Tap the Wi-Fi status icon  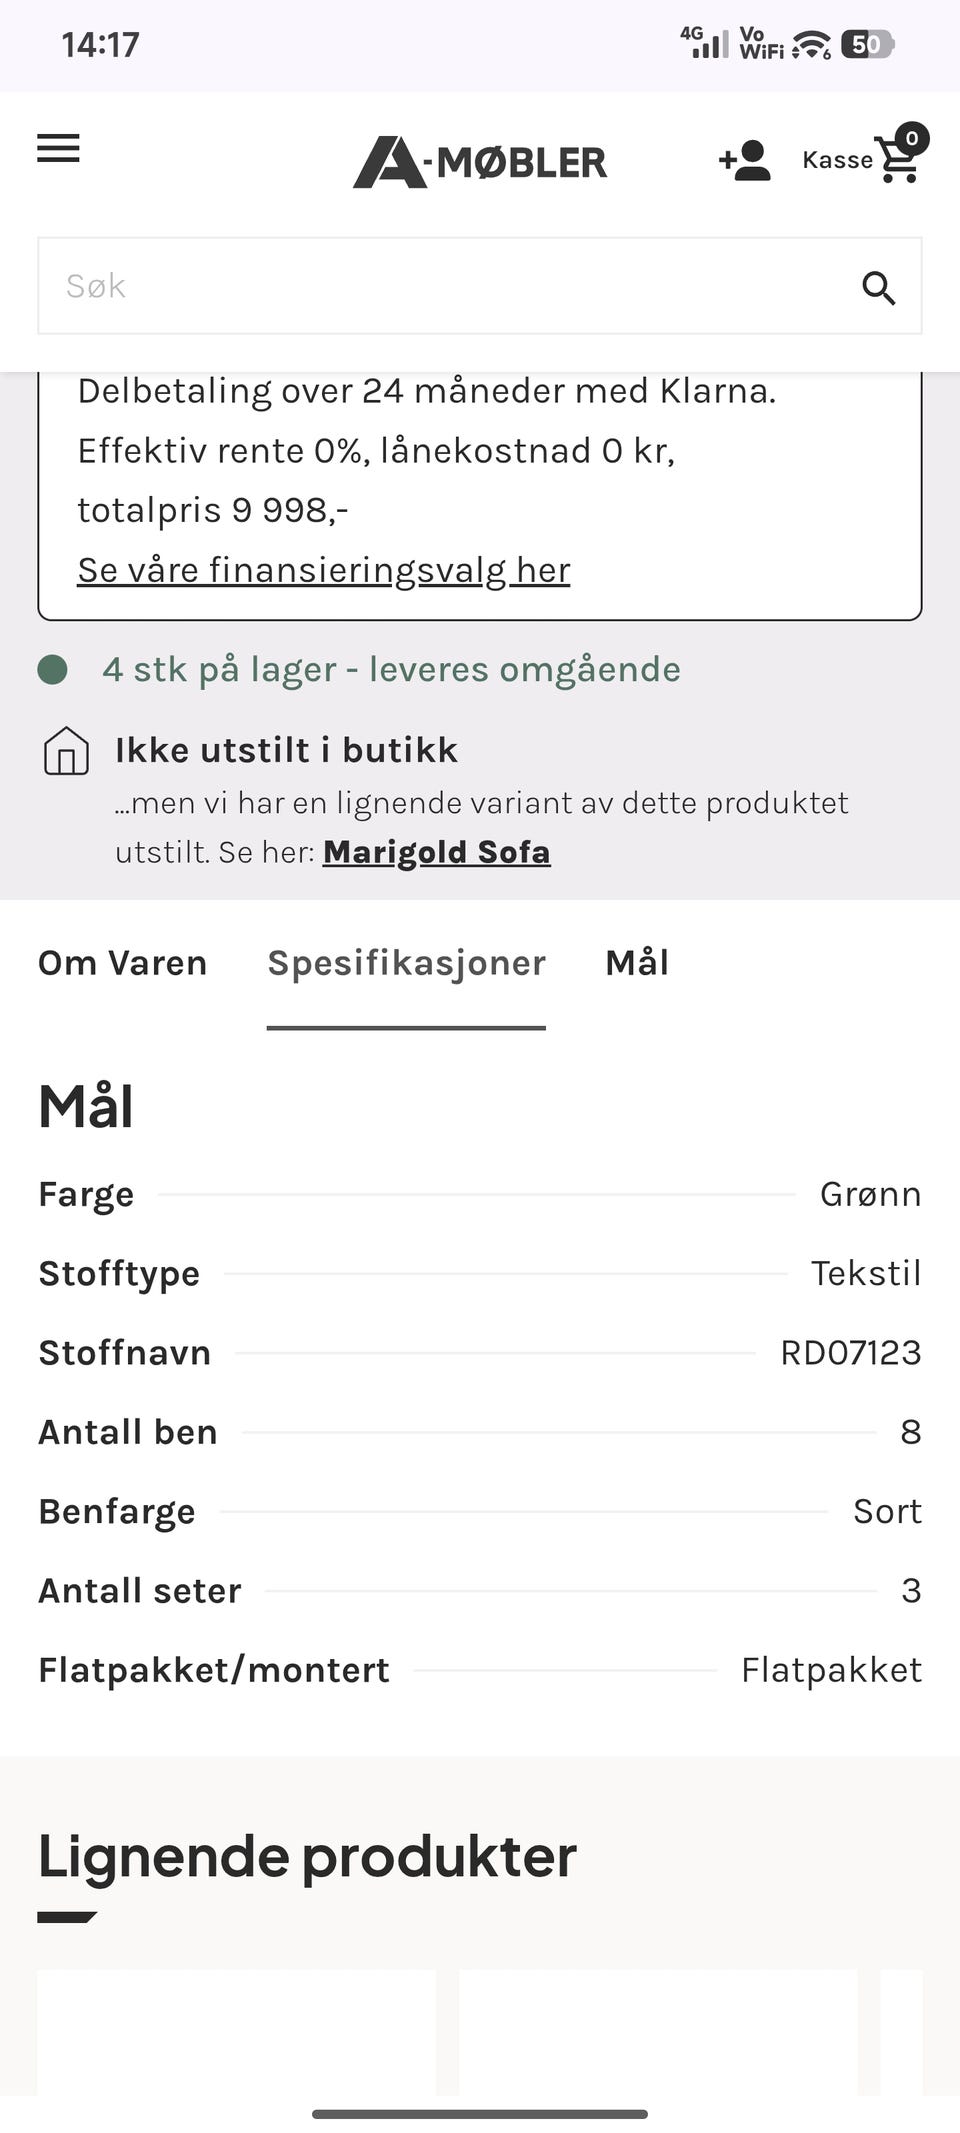[x=811, y=44]
